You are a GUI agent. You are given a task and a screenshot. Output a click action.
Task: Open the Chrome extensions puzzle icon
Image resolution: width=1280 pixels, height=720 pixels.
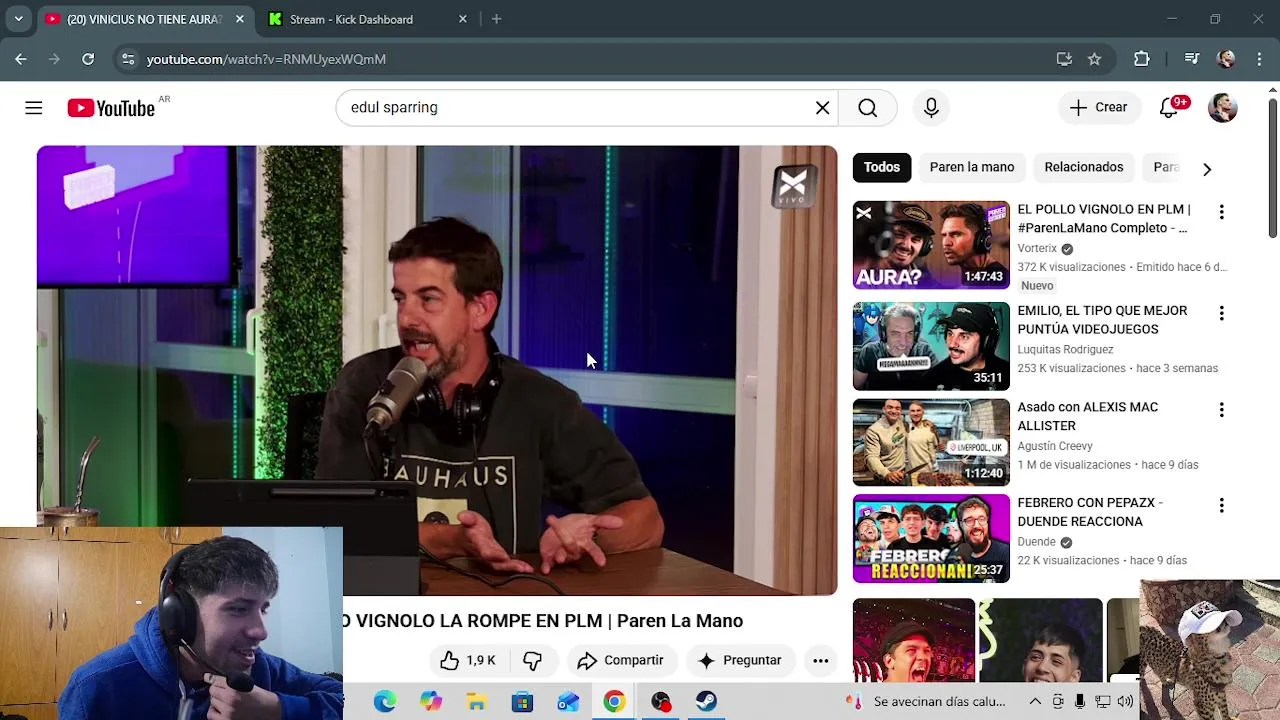pos(1141,59)
